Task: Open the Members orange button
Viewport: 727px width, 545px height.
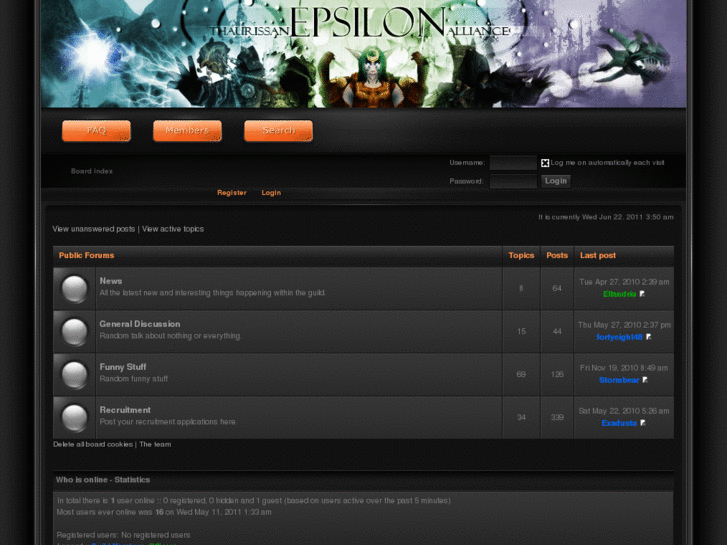Action: pos(187,131)
